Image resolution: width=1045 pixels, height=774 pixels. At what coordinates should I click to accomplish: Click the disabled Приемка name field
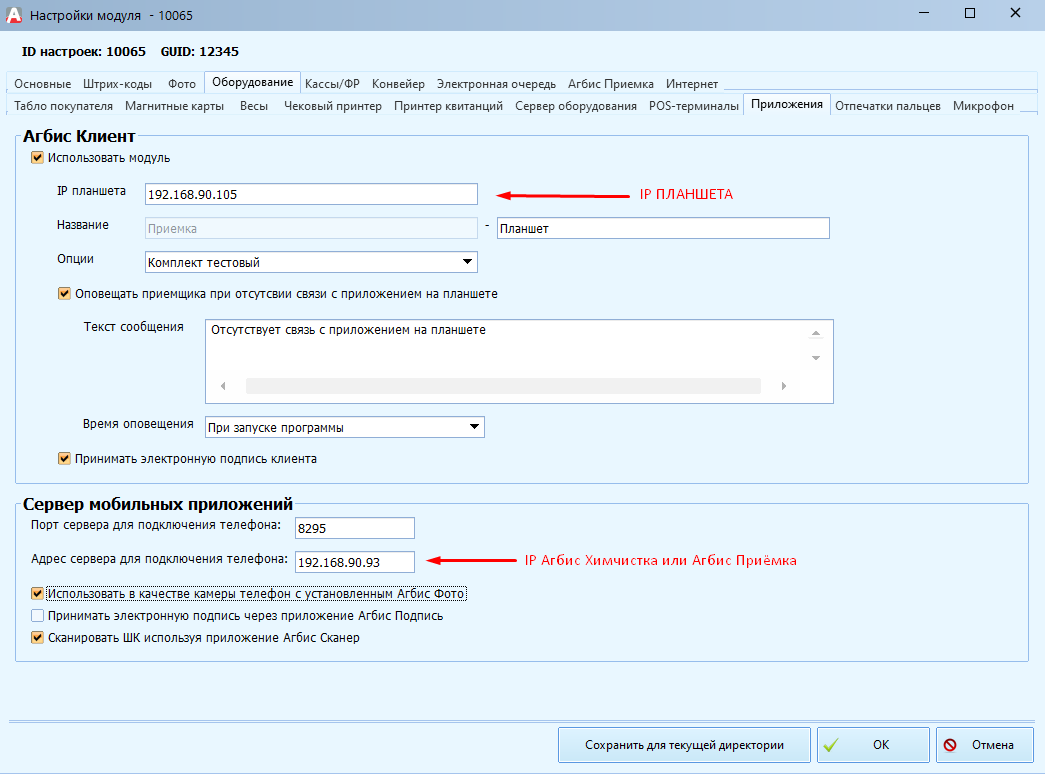(311, 228)
